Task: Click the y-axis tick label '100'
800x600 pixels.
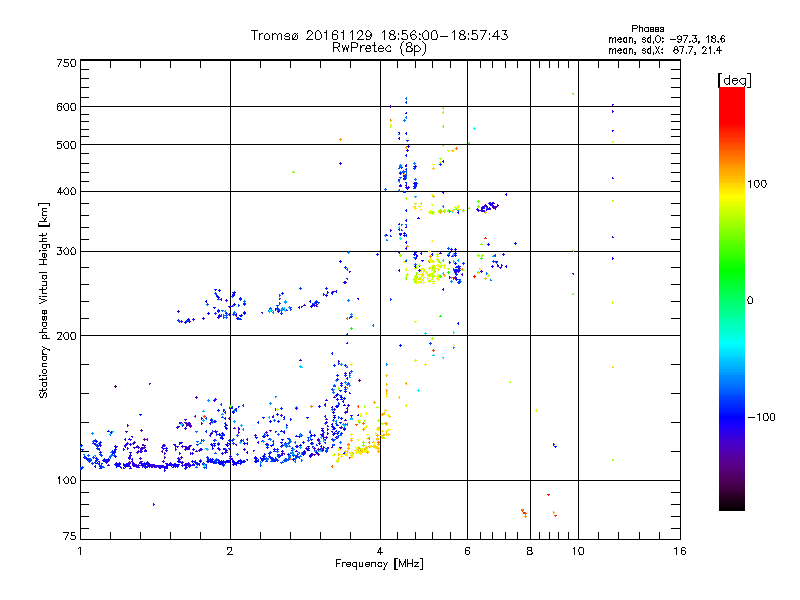Action: tap(66, 481)
